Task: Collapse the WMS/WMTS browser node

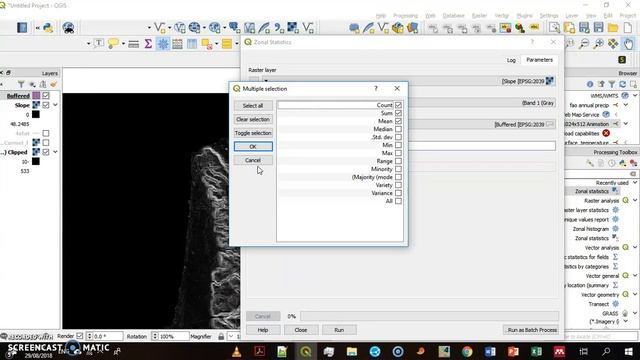Action: pyautogui.click(x=635, y=96)
